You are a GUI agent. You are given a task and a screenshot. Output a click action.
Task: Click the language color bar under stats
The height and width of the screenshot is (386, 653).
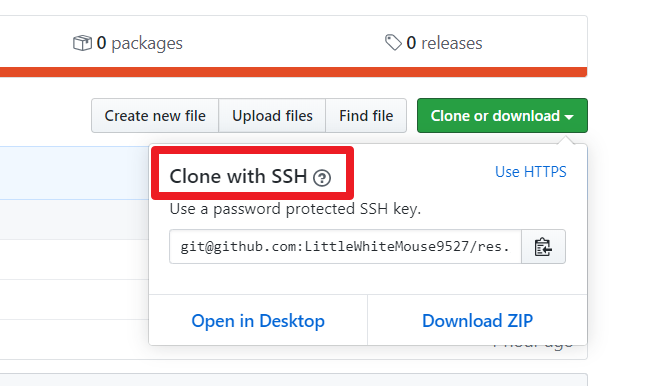[294, 72]
